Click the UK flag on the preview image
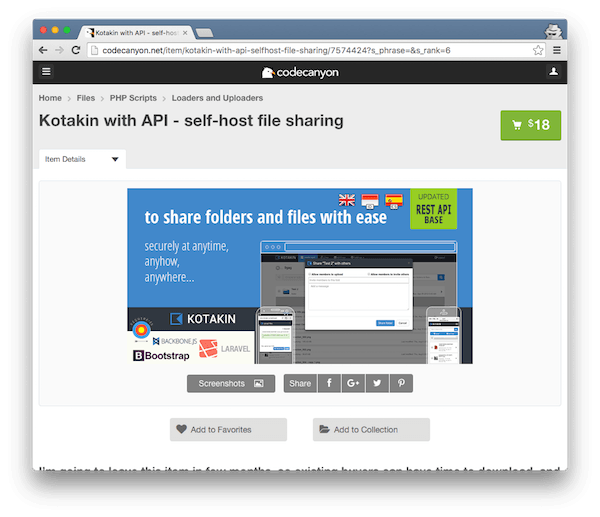 347,200
